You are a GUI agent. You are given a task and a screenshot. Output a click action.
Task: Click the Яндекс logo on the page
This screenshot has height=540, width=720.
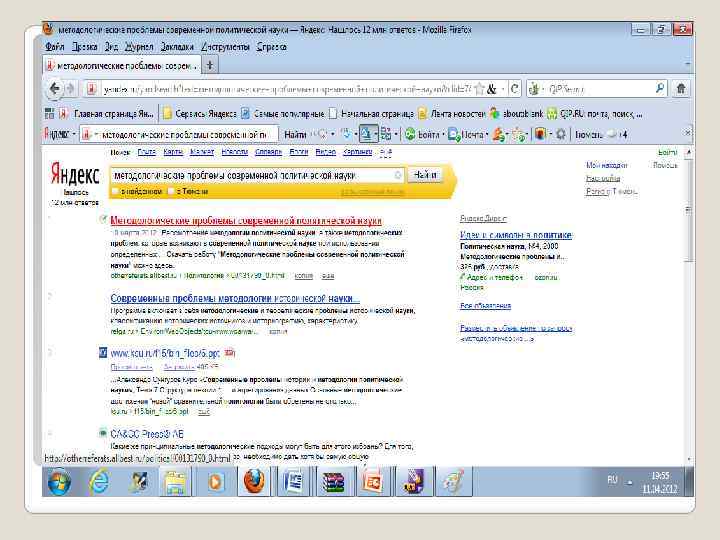pyautogui.click(x=74, y=174)
